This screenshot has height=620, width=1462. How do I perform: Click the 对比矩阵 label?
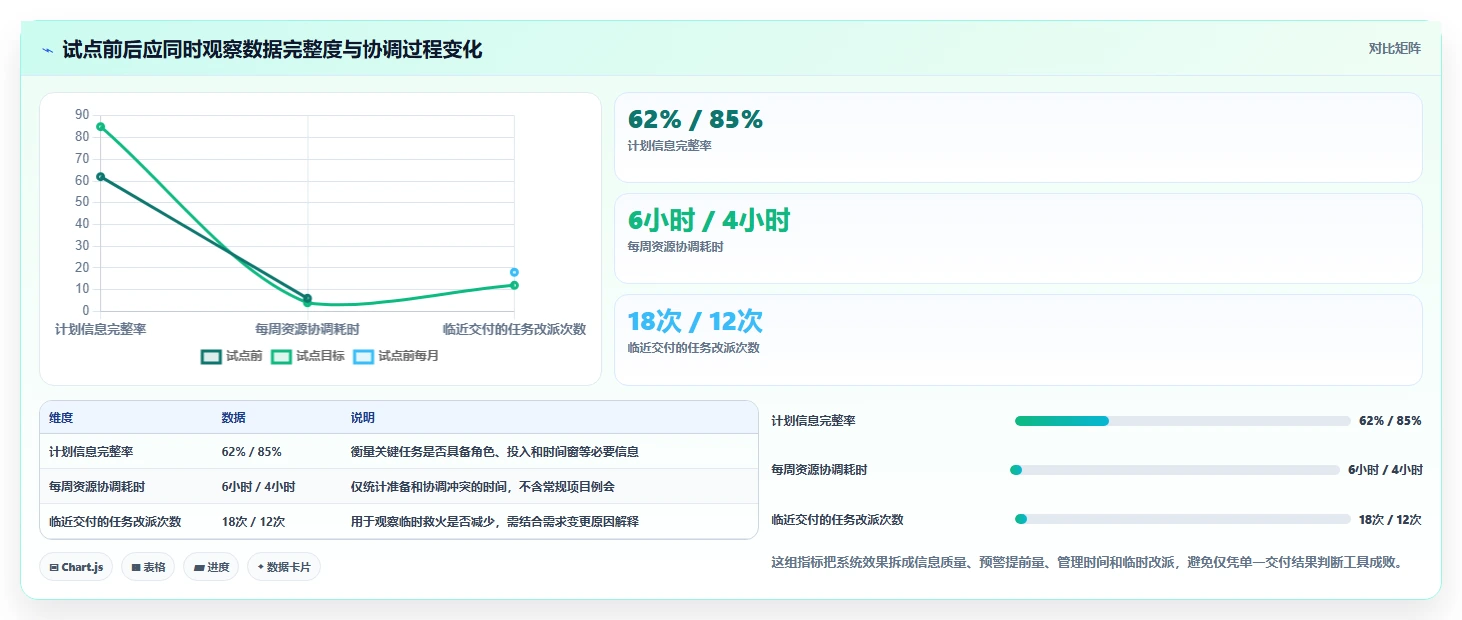point(1394,48)
